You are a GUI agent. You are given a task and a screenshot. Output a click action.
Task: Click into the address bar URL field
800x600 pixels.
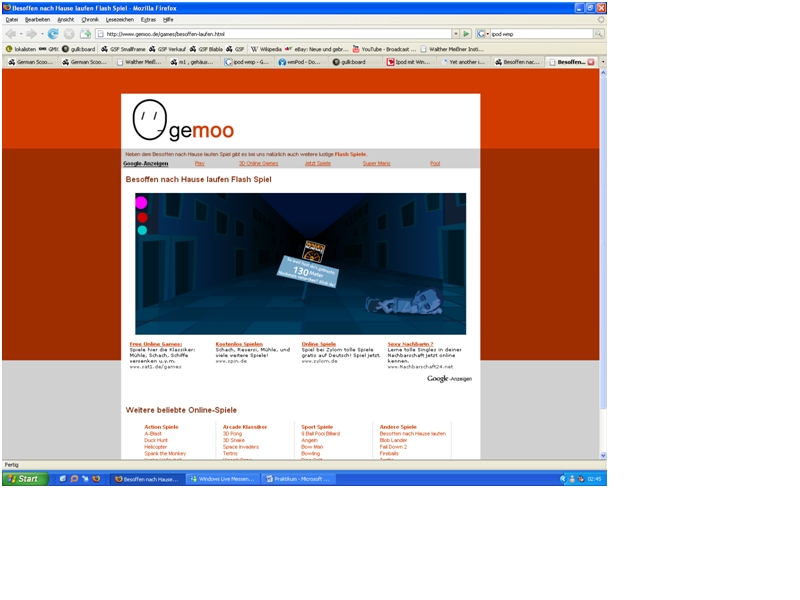274,34
